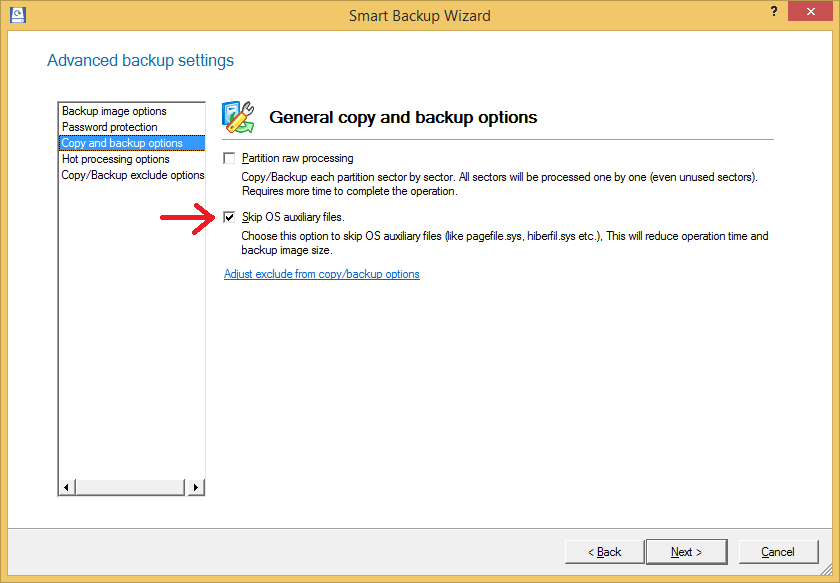Select Password protection settings
The height and width of the screenshot is (583, 840).
tap(110, 127)
